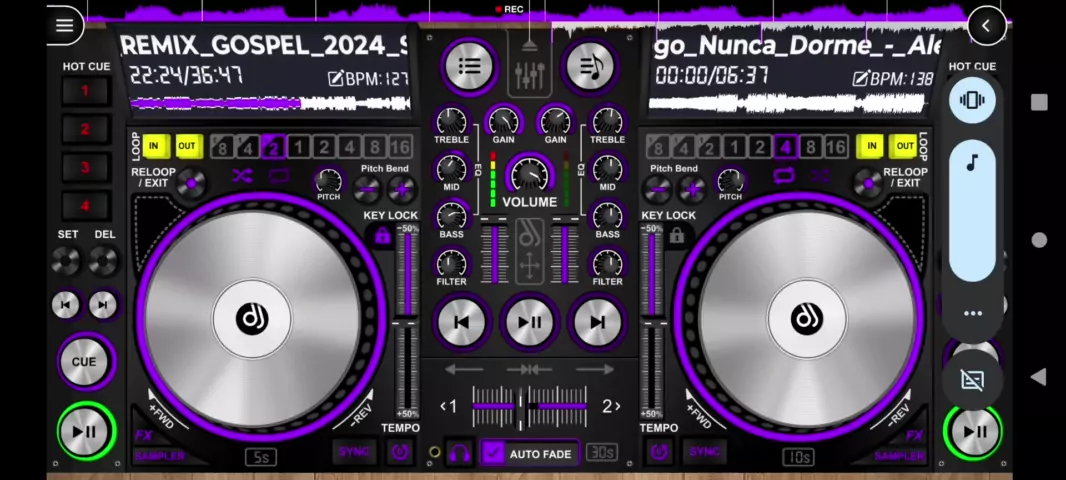This screenshot has width=1066, height=480.
Task: Toggle left deck key lock padlock
Action: tap(381, 237)
